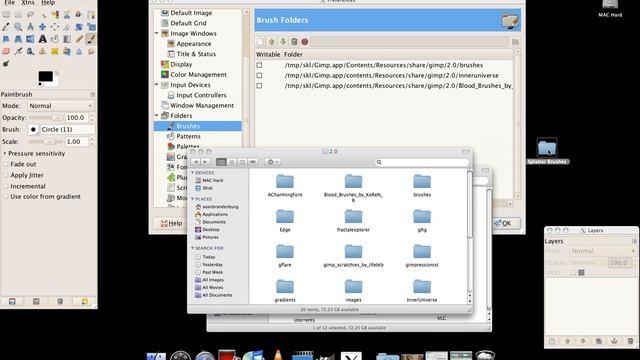Select Patterns in preferences tree
The image size is (640, 360).
pyautogui.click(x=188, y=136)
